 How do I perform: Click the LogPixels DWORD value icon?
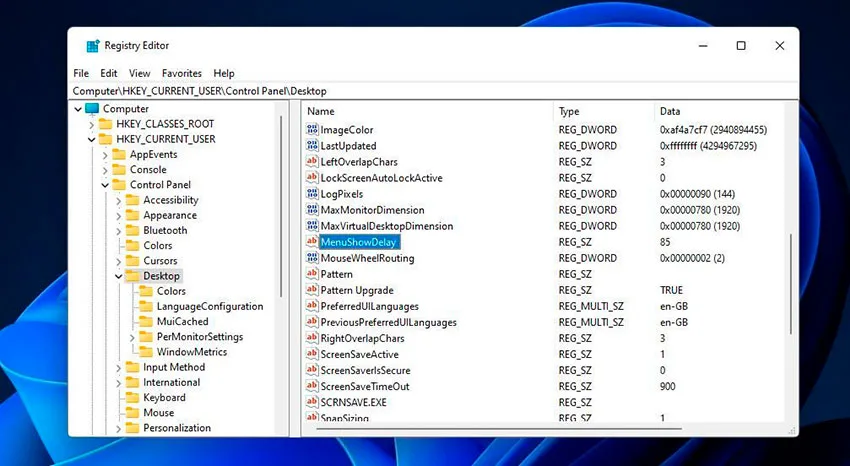click(x=312, y=193)
